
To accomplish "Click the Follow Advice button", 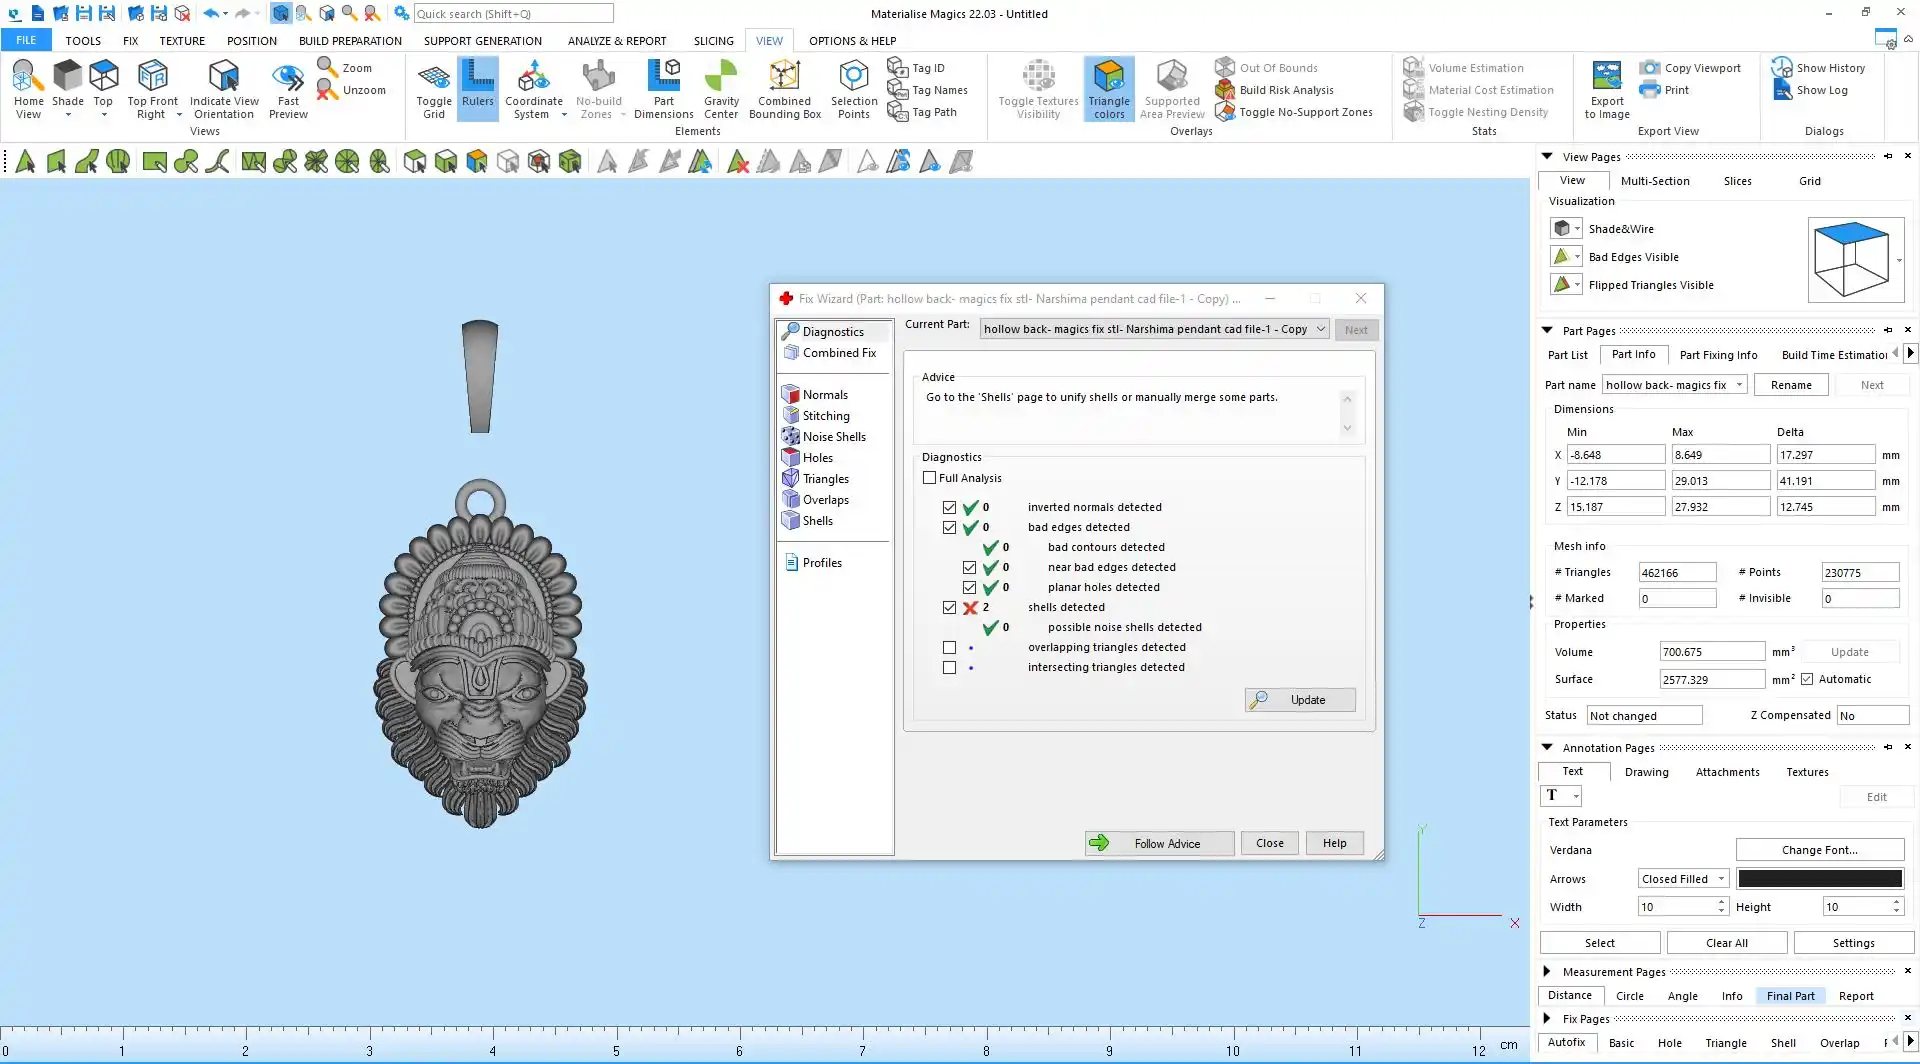I will tap(1159, 843).
